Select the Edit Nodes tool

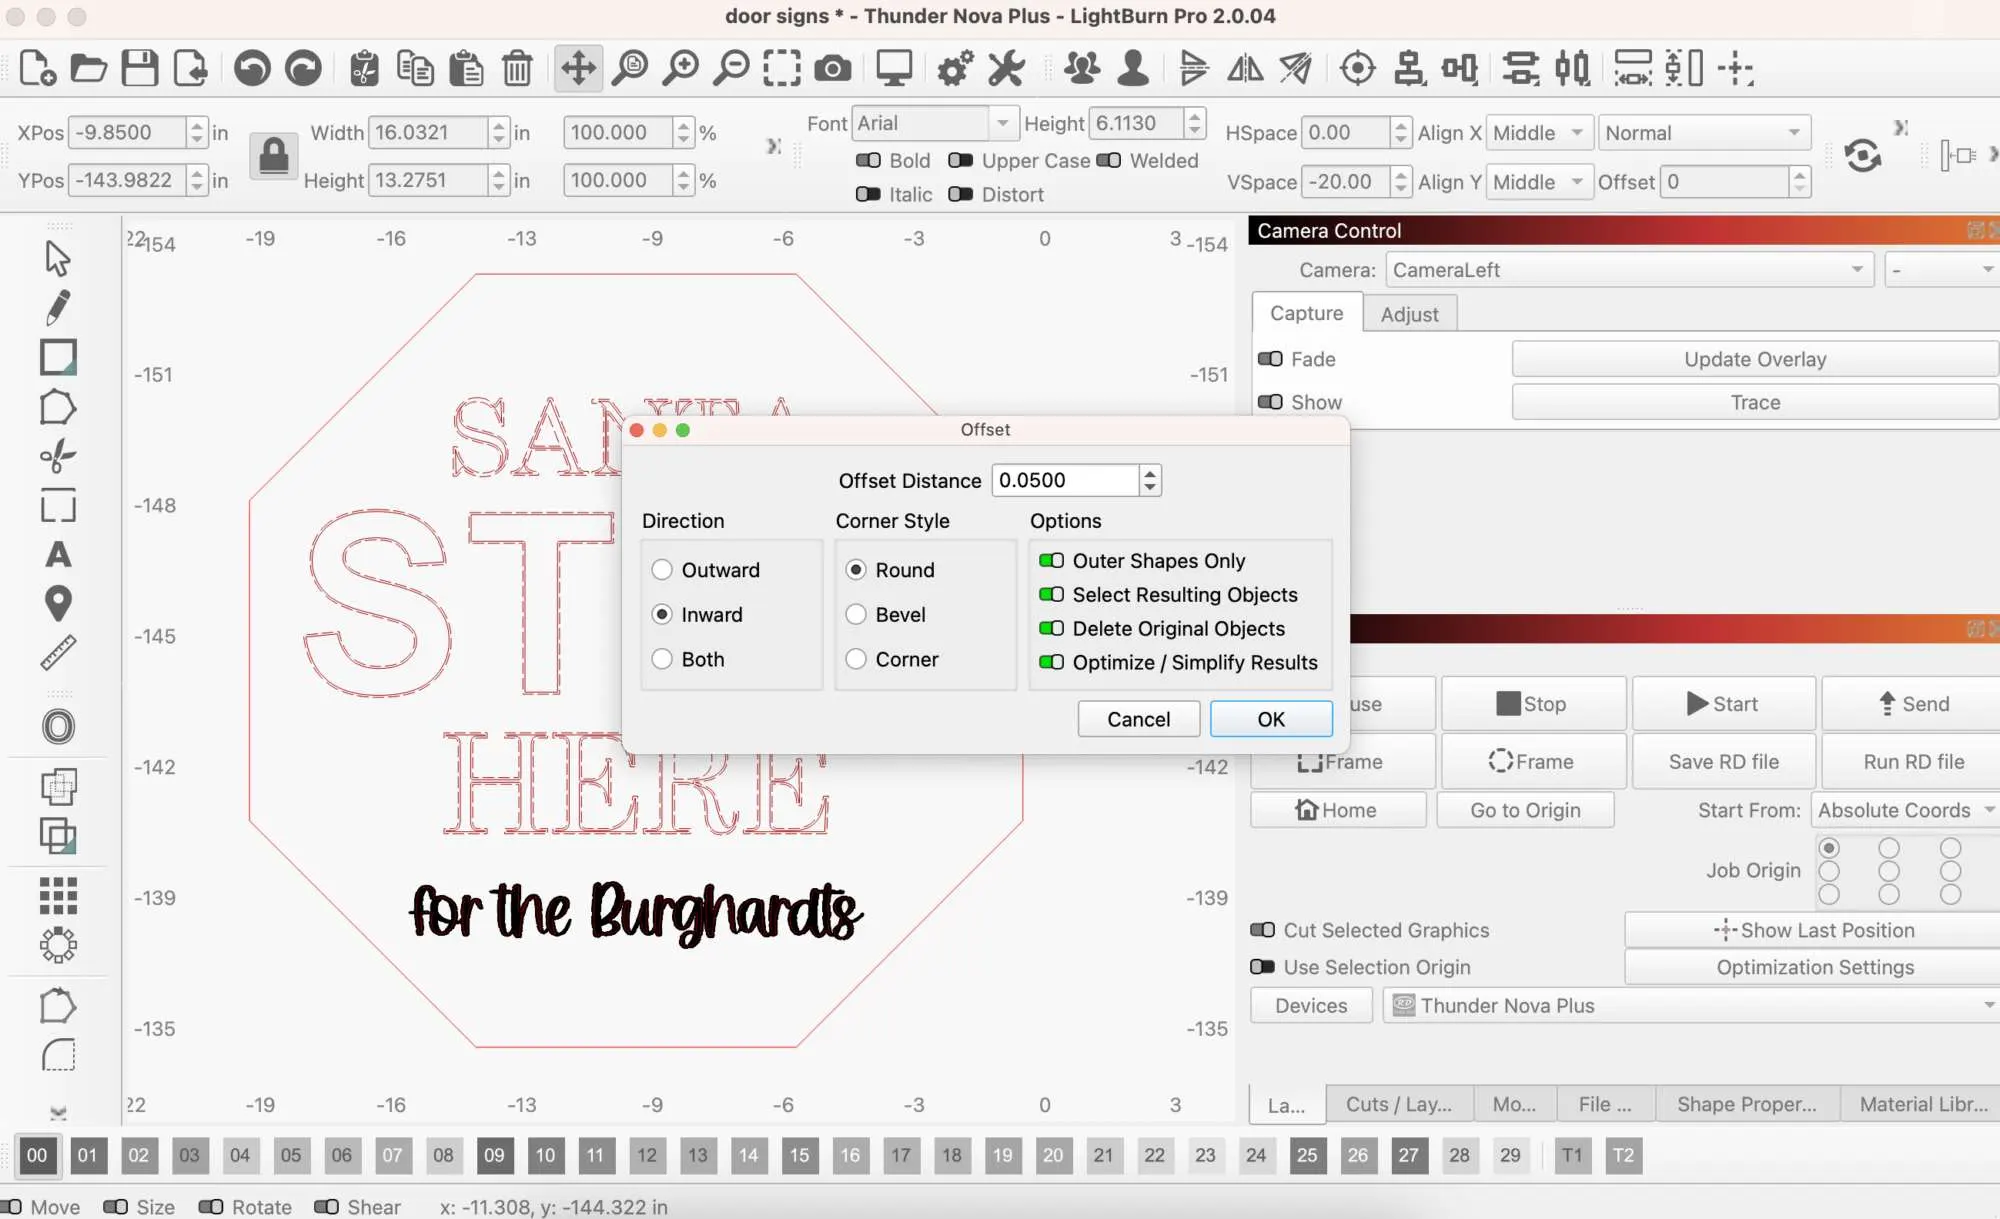[x=57, y=407]
